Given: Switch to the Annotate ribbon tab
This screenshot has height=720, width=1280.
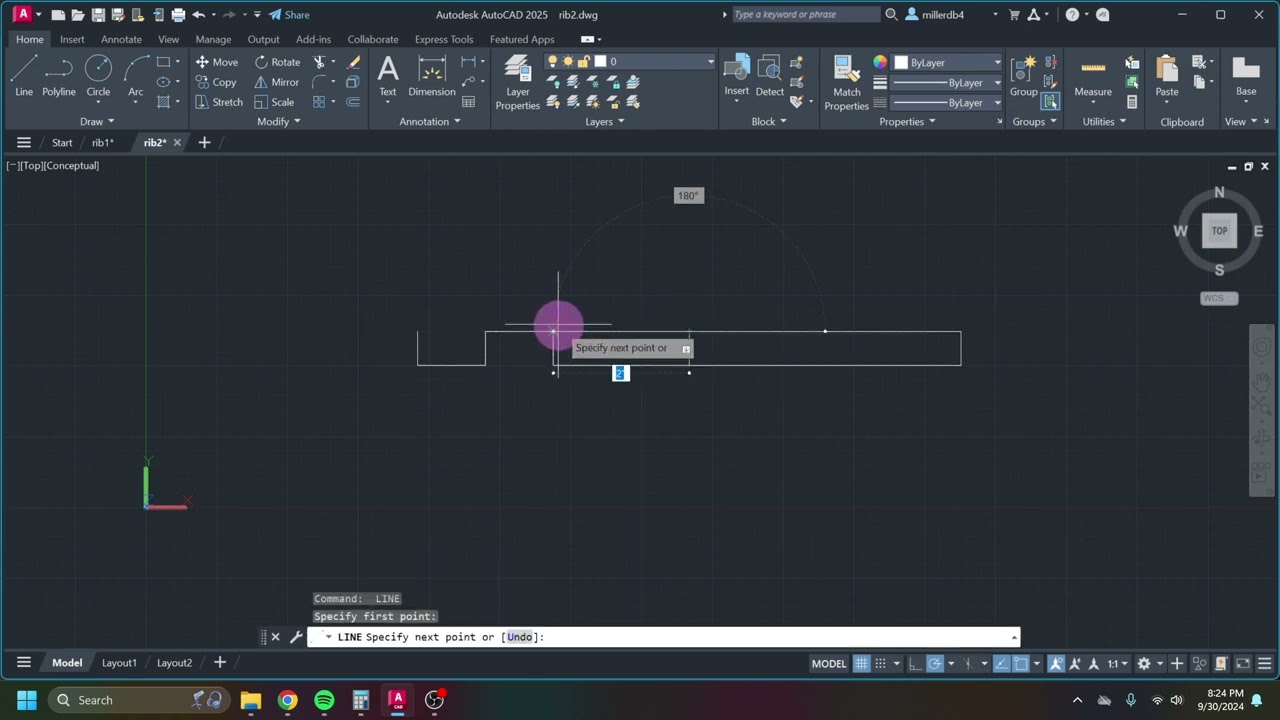Looking at the screenshot, I should 121,40.
